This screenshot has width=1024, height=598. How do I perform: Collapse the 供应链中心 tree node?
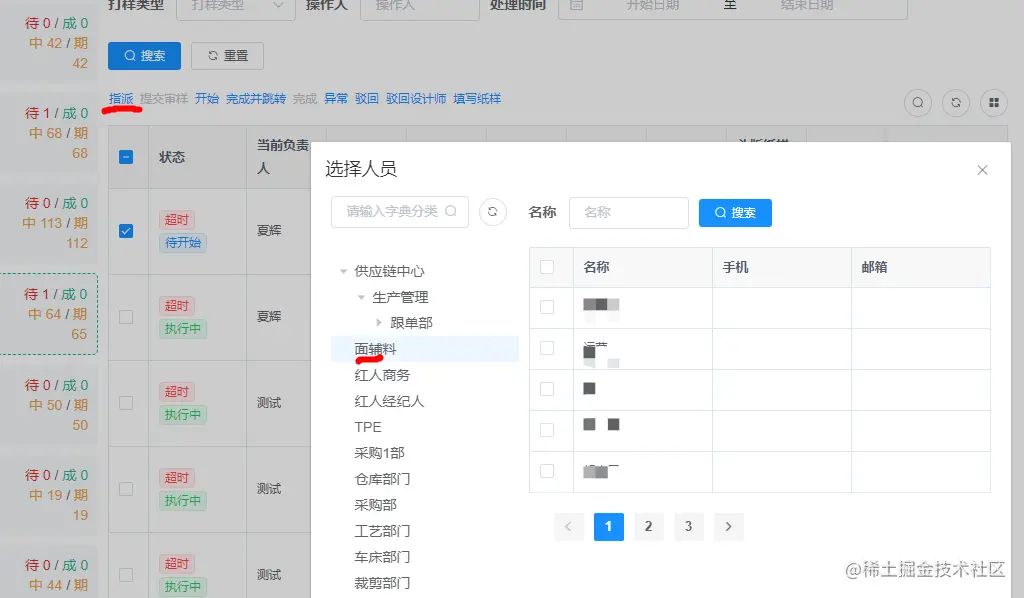tap(343, 271)
